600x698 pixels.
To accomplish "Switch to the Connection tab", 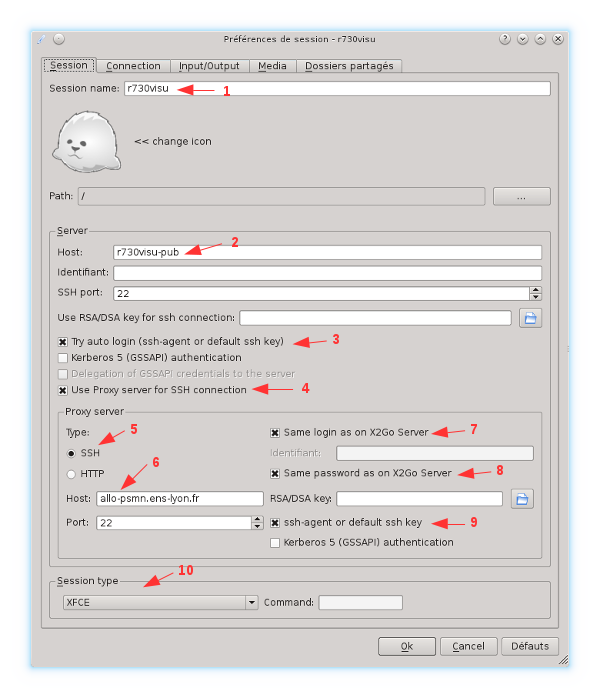I will pyautogui.click(x=133, y=66).
